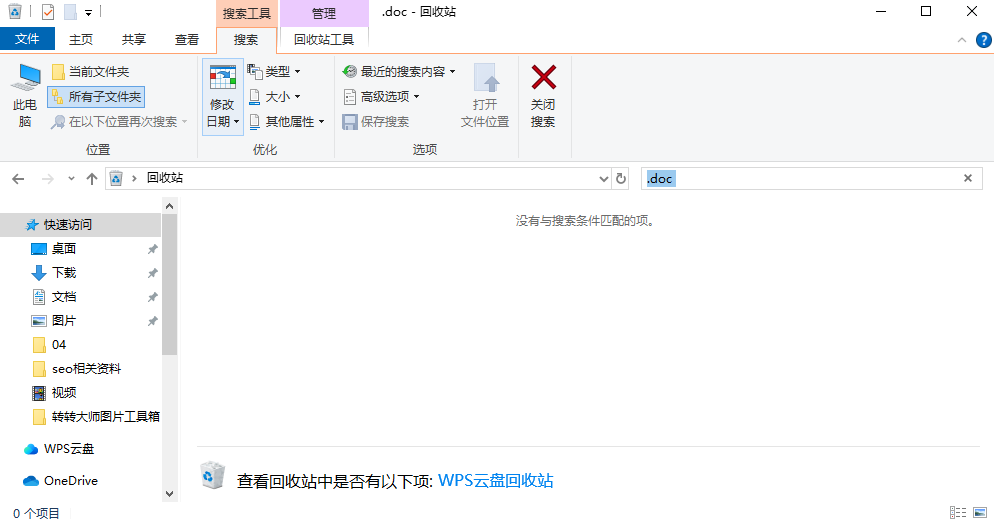Viewport: 994px width, 525px height.
Task: Open OneDrive in the sidebar
Action: [x=70, y=481]
